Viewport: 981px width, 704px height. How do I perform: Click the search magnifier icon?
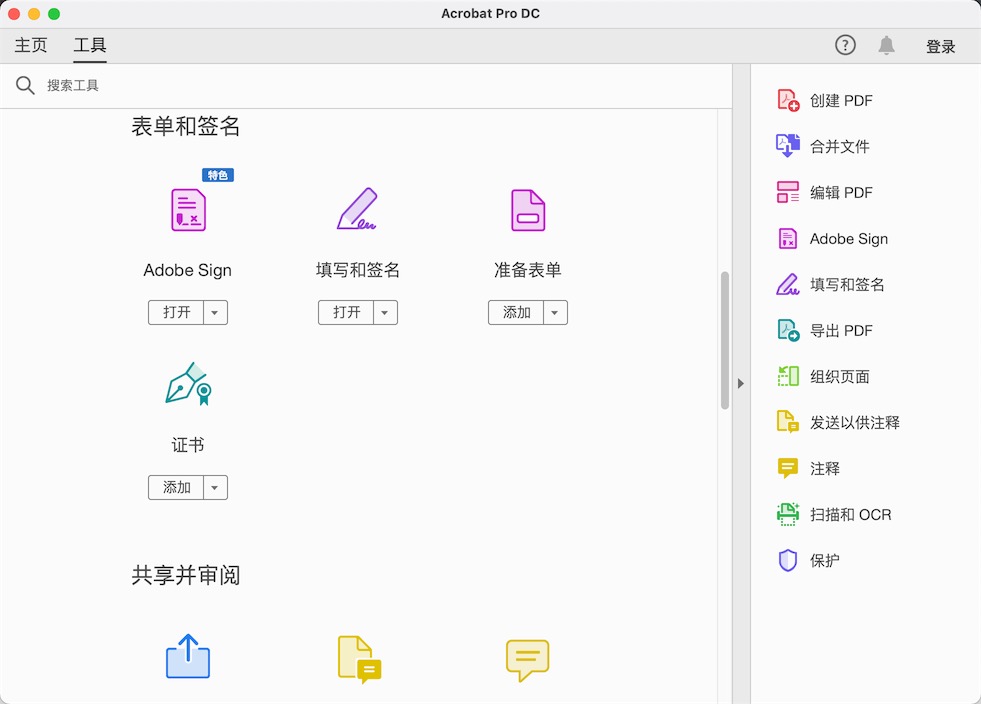(x=25, y=85)
